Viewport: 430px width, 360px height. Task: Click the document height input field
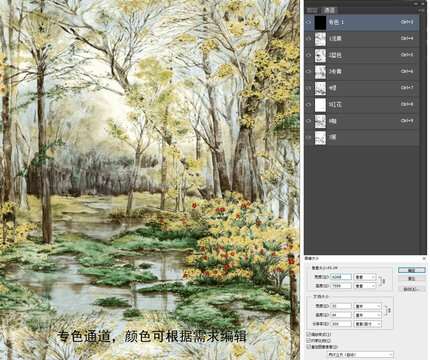[341, 315]
